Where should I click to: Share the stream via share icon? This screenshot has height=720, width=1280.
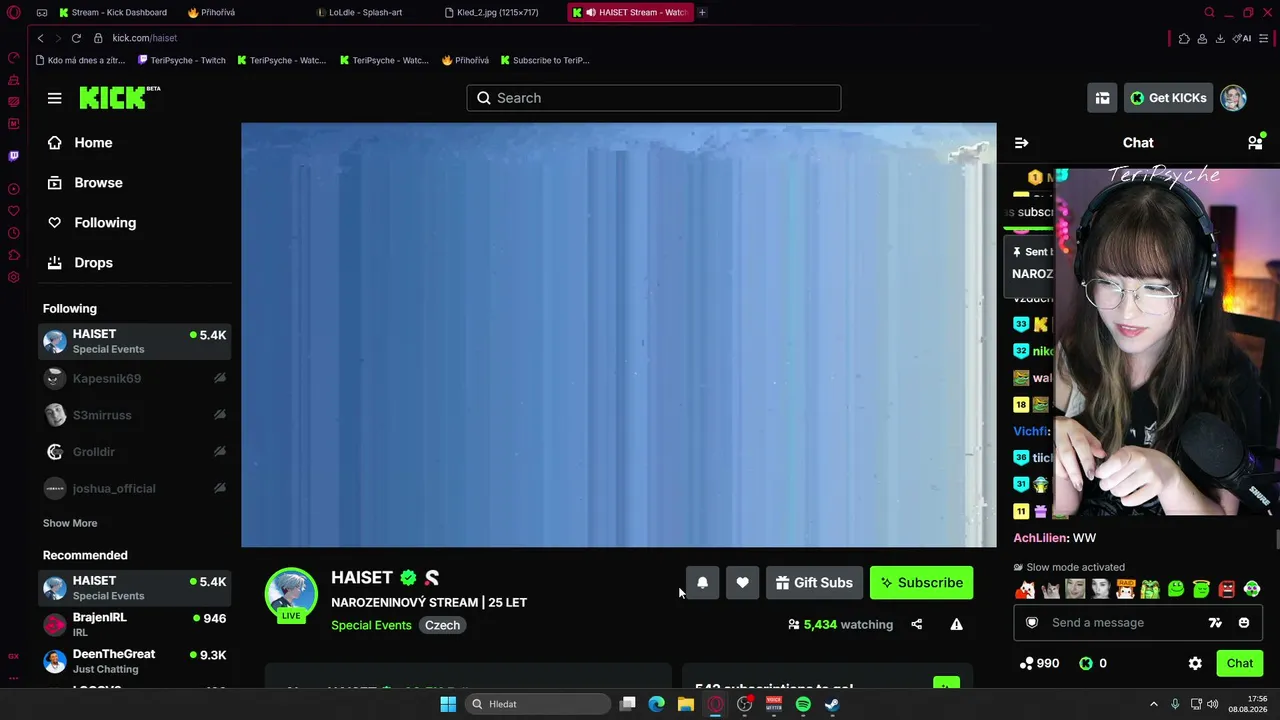[916, 624]
